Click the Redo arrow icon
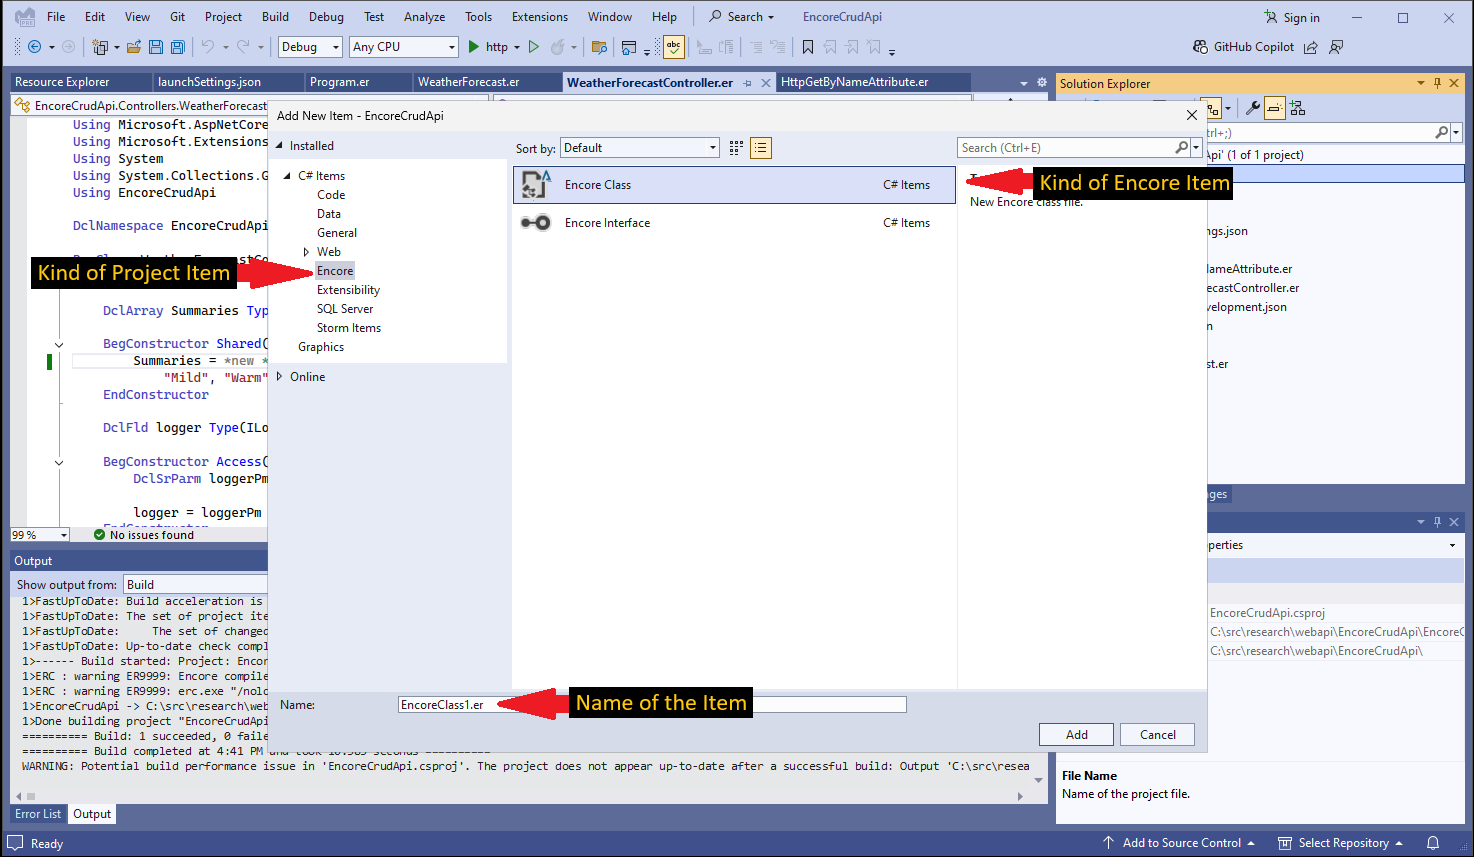Viewport: 1474px width, 857px height. 243,47
